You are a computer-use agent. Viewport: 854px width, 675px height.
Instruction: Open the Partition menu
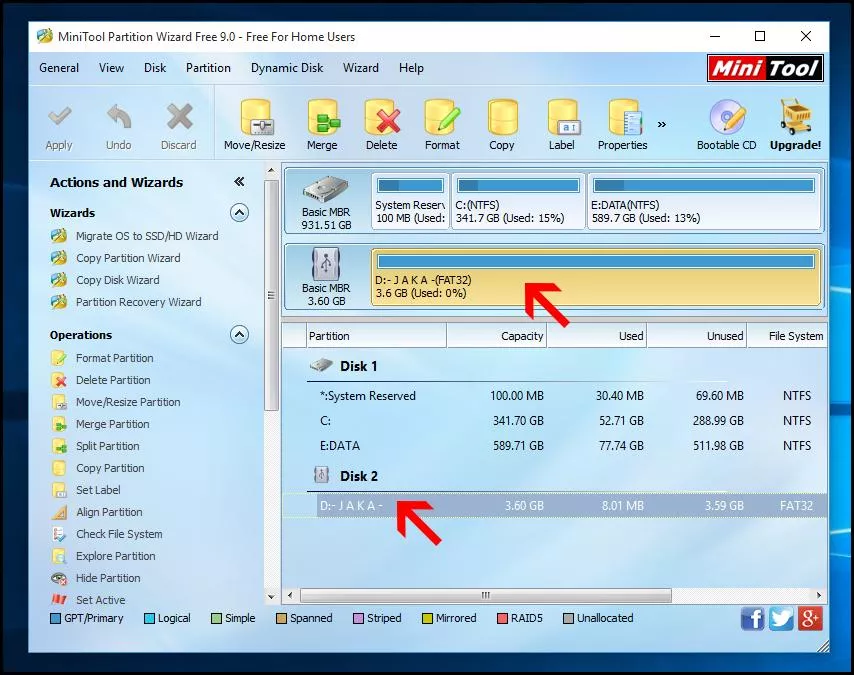click(x=208, y=68)
